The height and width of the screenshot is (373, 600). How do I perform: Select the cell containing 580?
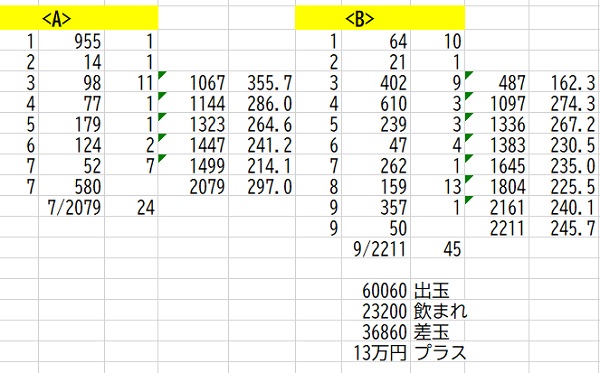72,186
